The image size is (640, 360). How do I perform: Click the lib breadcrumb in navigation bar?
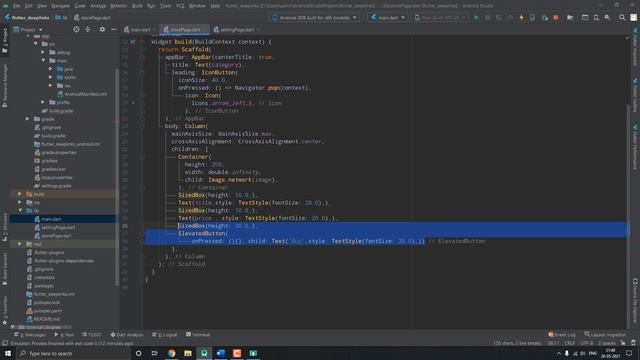pyautogui.click(x=61, y=18)
